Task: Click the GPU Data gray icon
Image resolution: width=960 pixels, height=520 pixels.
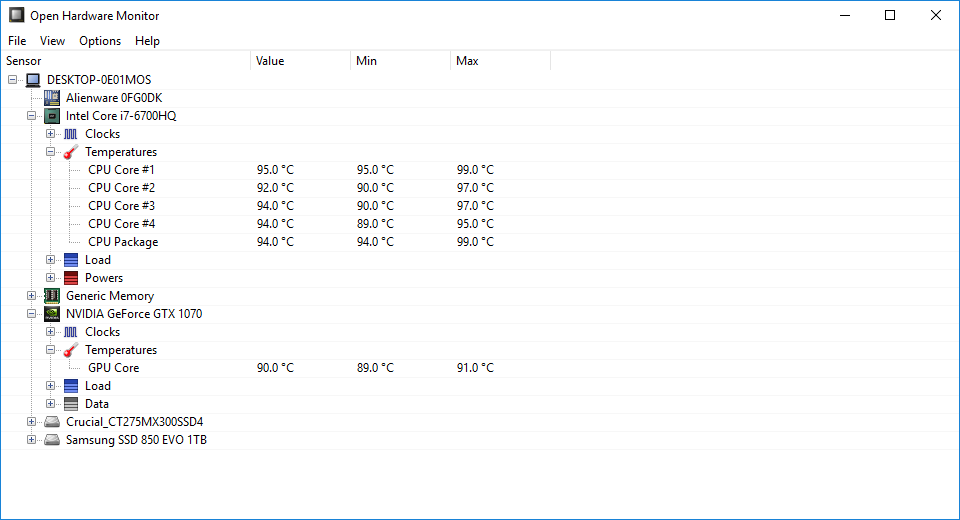Action: [71, 404]
